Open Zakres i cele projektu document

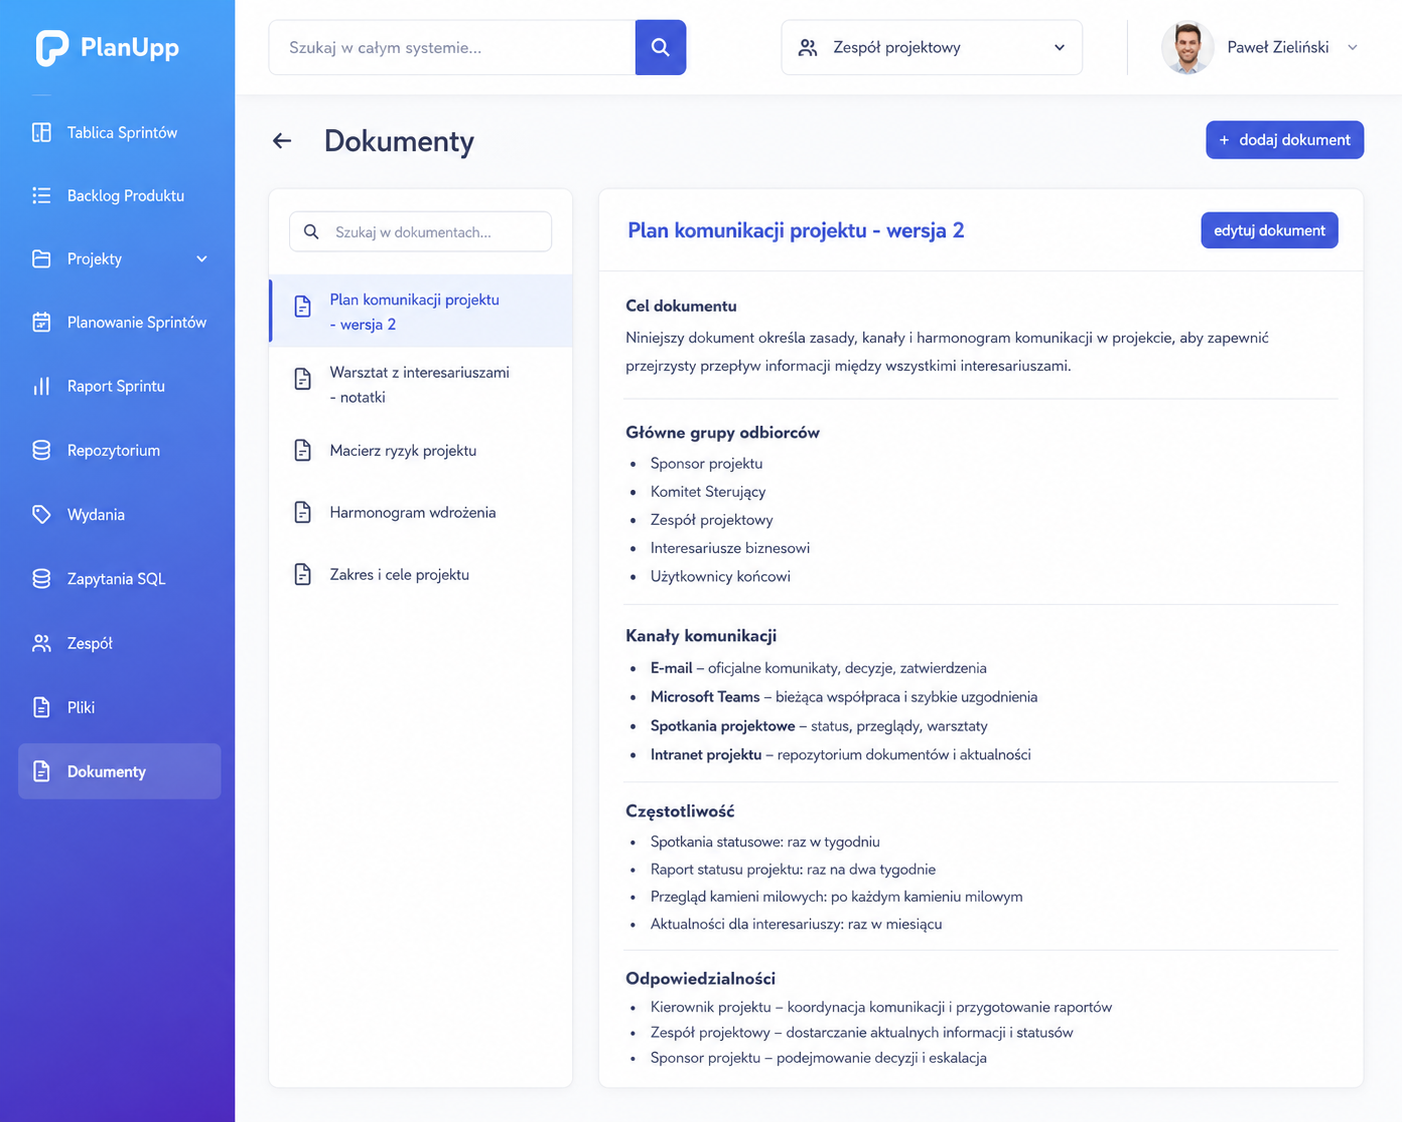tap(421, 574)
